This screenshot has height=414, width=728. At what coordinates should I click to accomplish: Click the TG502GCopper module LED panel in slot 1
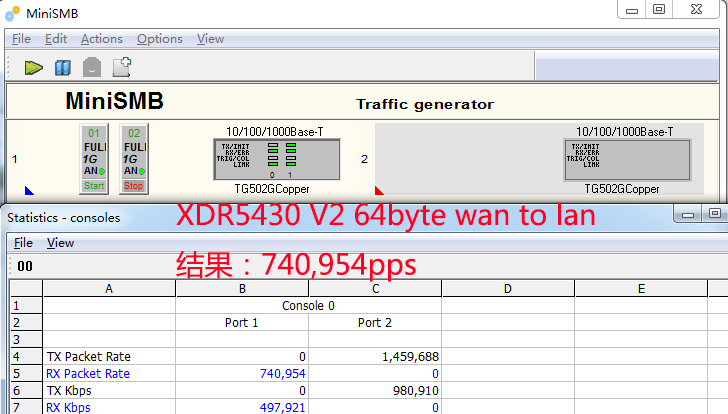click(x=277, y=159)
